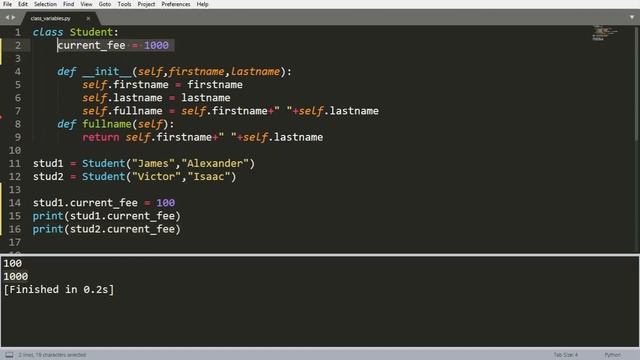
Task: Click the 'return' keyword on line 9
Action: point(101,137)
